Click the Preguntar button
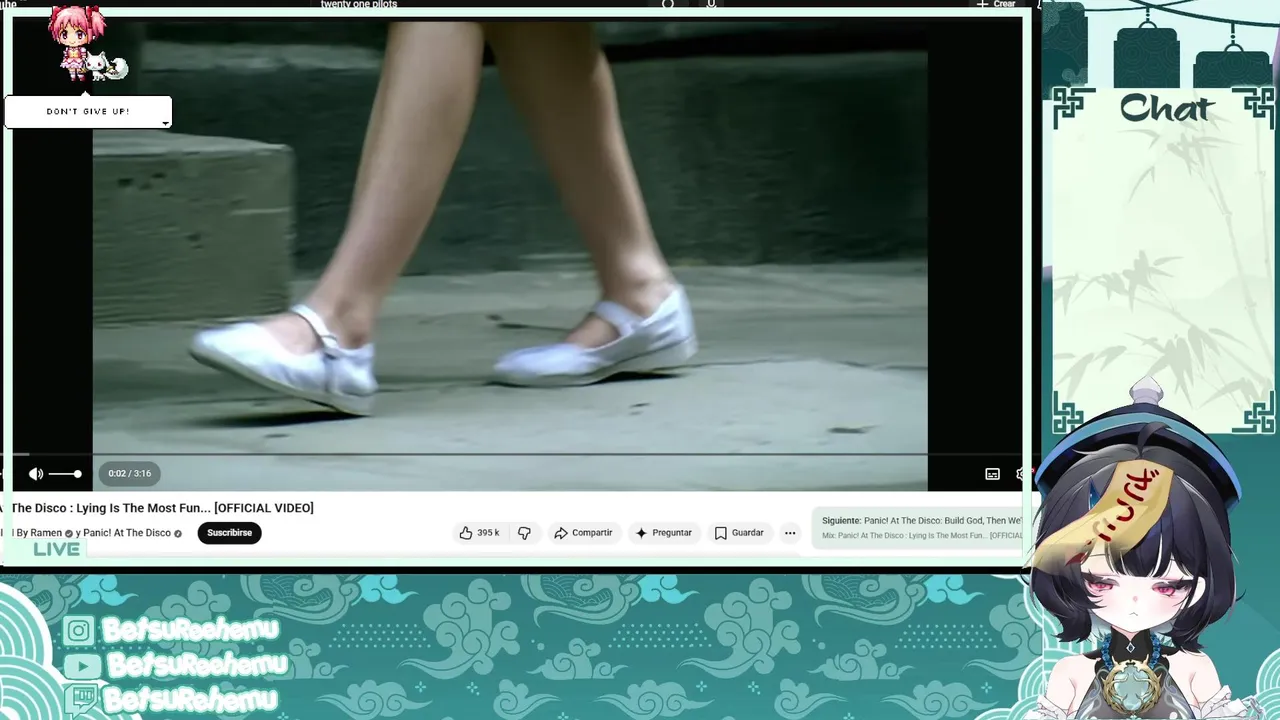This screenshot has width=1280, height=720. point(663,533)
